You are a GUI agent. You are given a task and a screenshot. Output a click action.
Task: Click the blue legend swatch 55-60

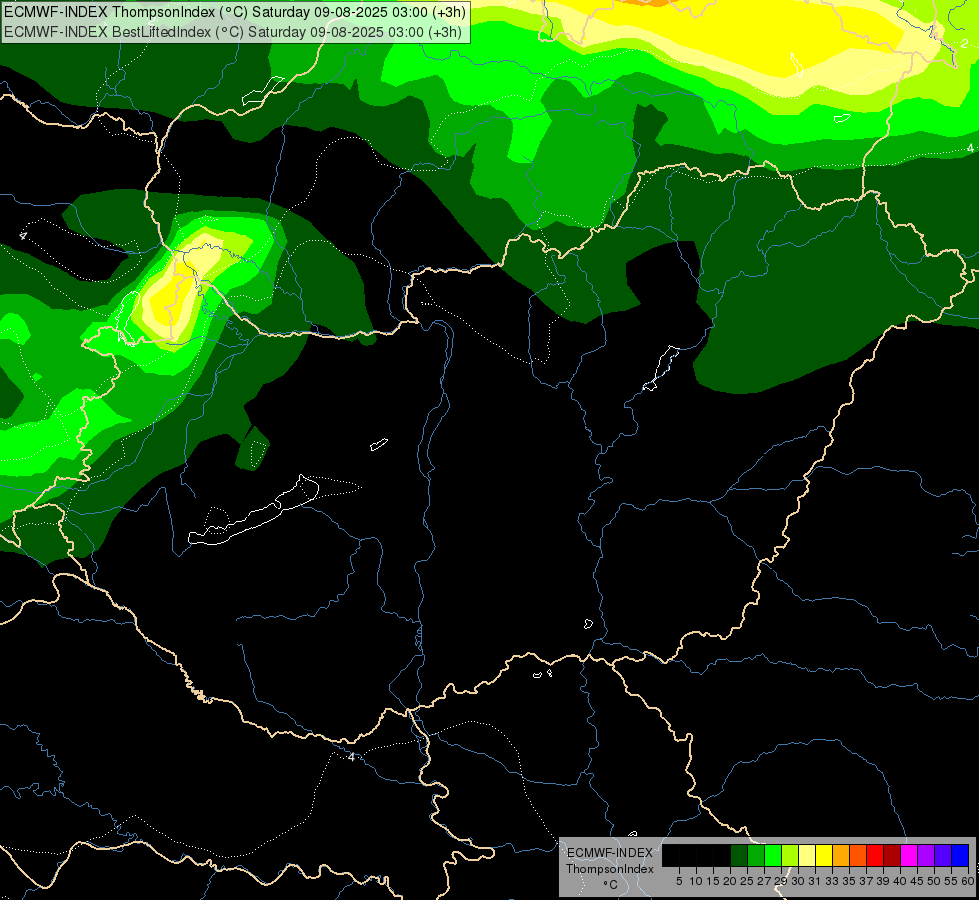coord(960,855)
